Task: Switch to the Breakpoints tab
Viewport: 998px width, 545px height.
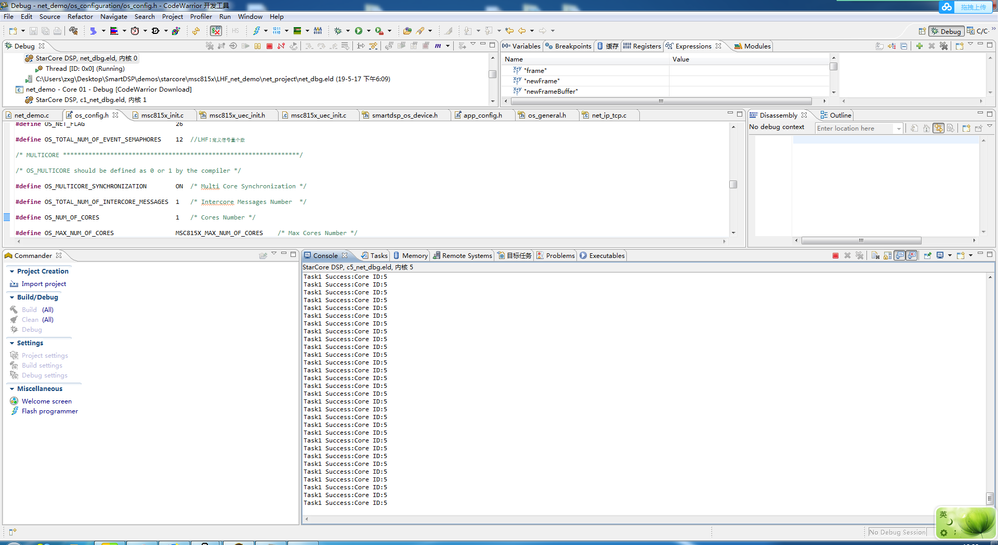Action: 568,46
